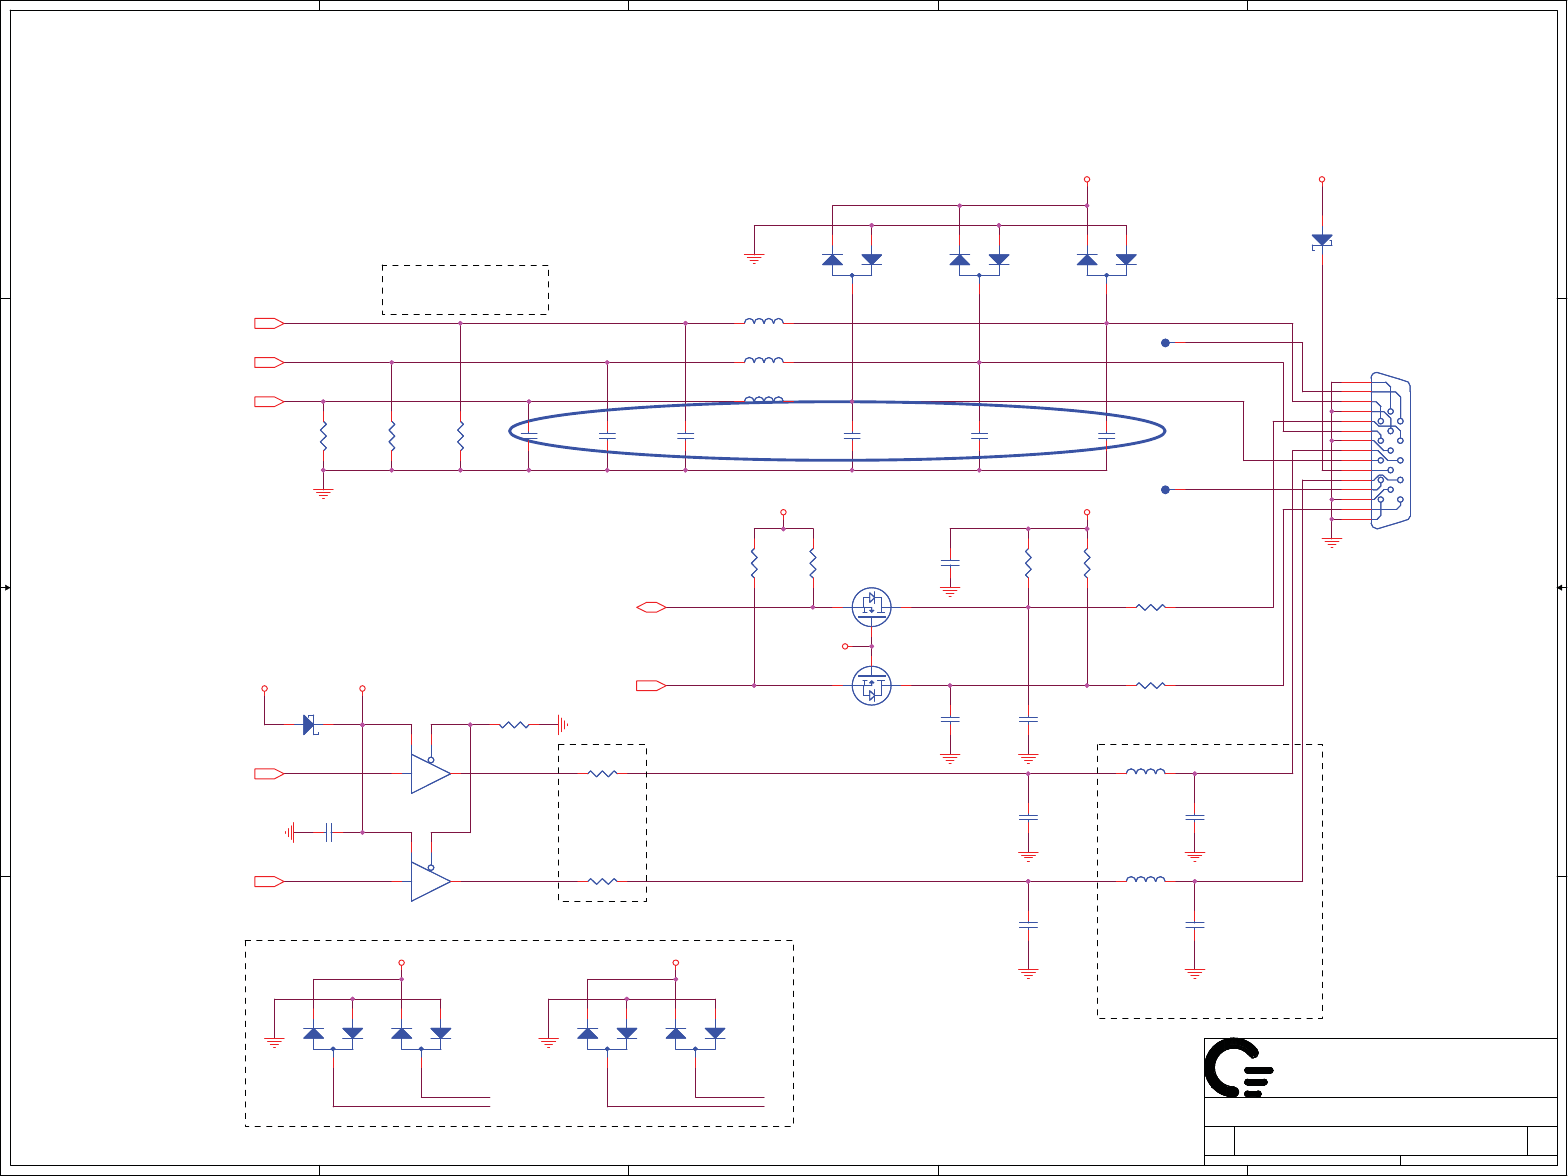Select the lower MOSFET transistor symbol
The width and height of the screenshot is (1568, 1176).
tap(872, 686)
